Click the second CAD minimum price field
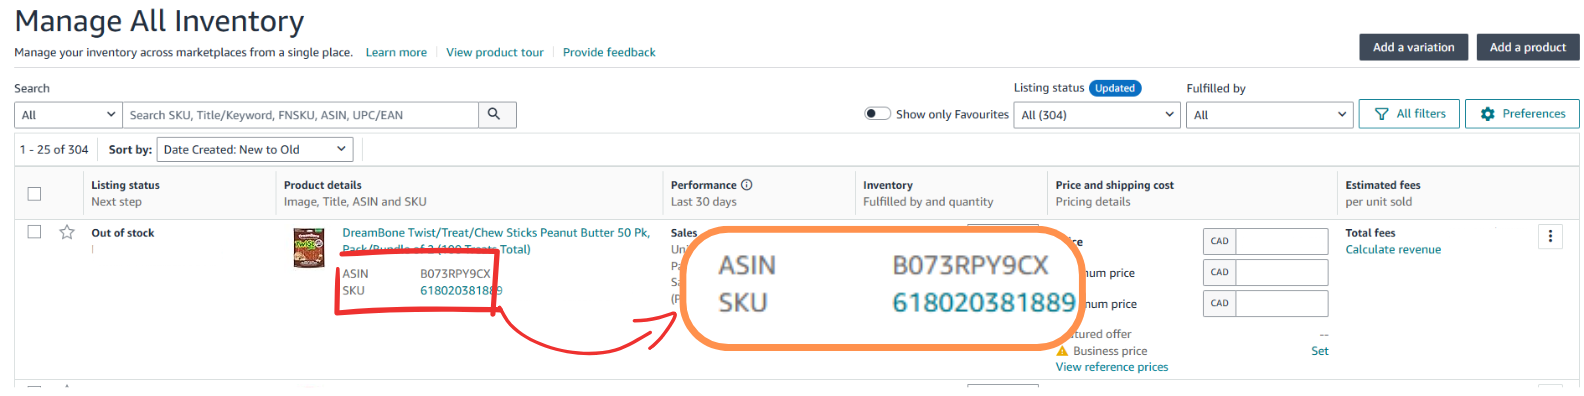The width and height of the screenshot is (1584, 396). (1282, 272)
